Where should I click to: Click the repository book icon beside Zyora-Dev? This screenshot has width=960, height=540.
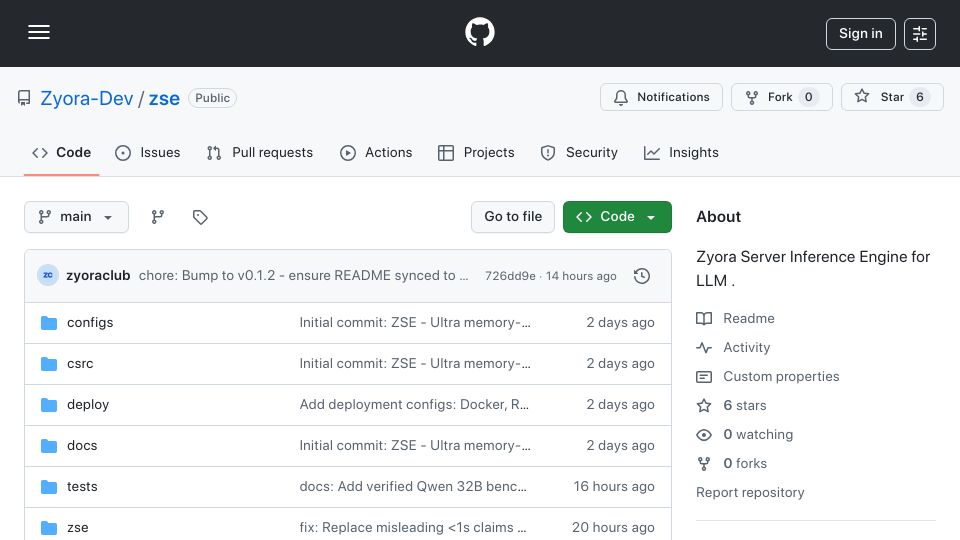[24, 98]
